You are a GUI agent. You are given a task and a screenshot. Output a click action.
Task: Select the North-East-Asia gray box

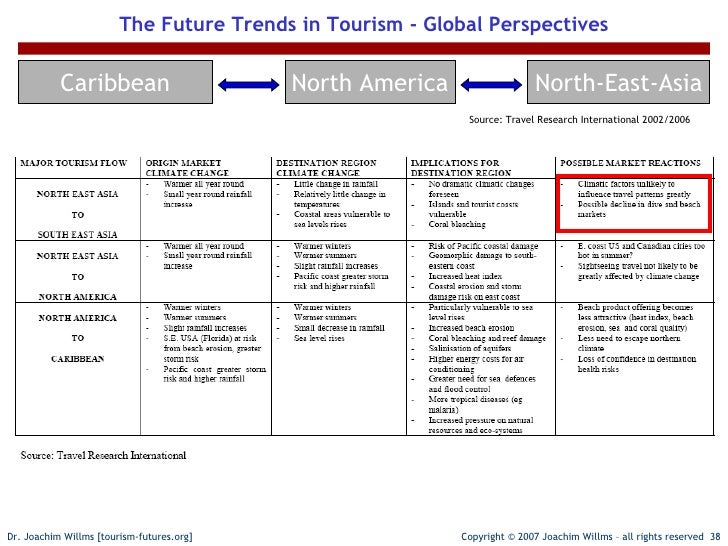click(x=618, y=82)
